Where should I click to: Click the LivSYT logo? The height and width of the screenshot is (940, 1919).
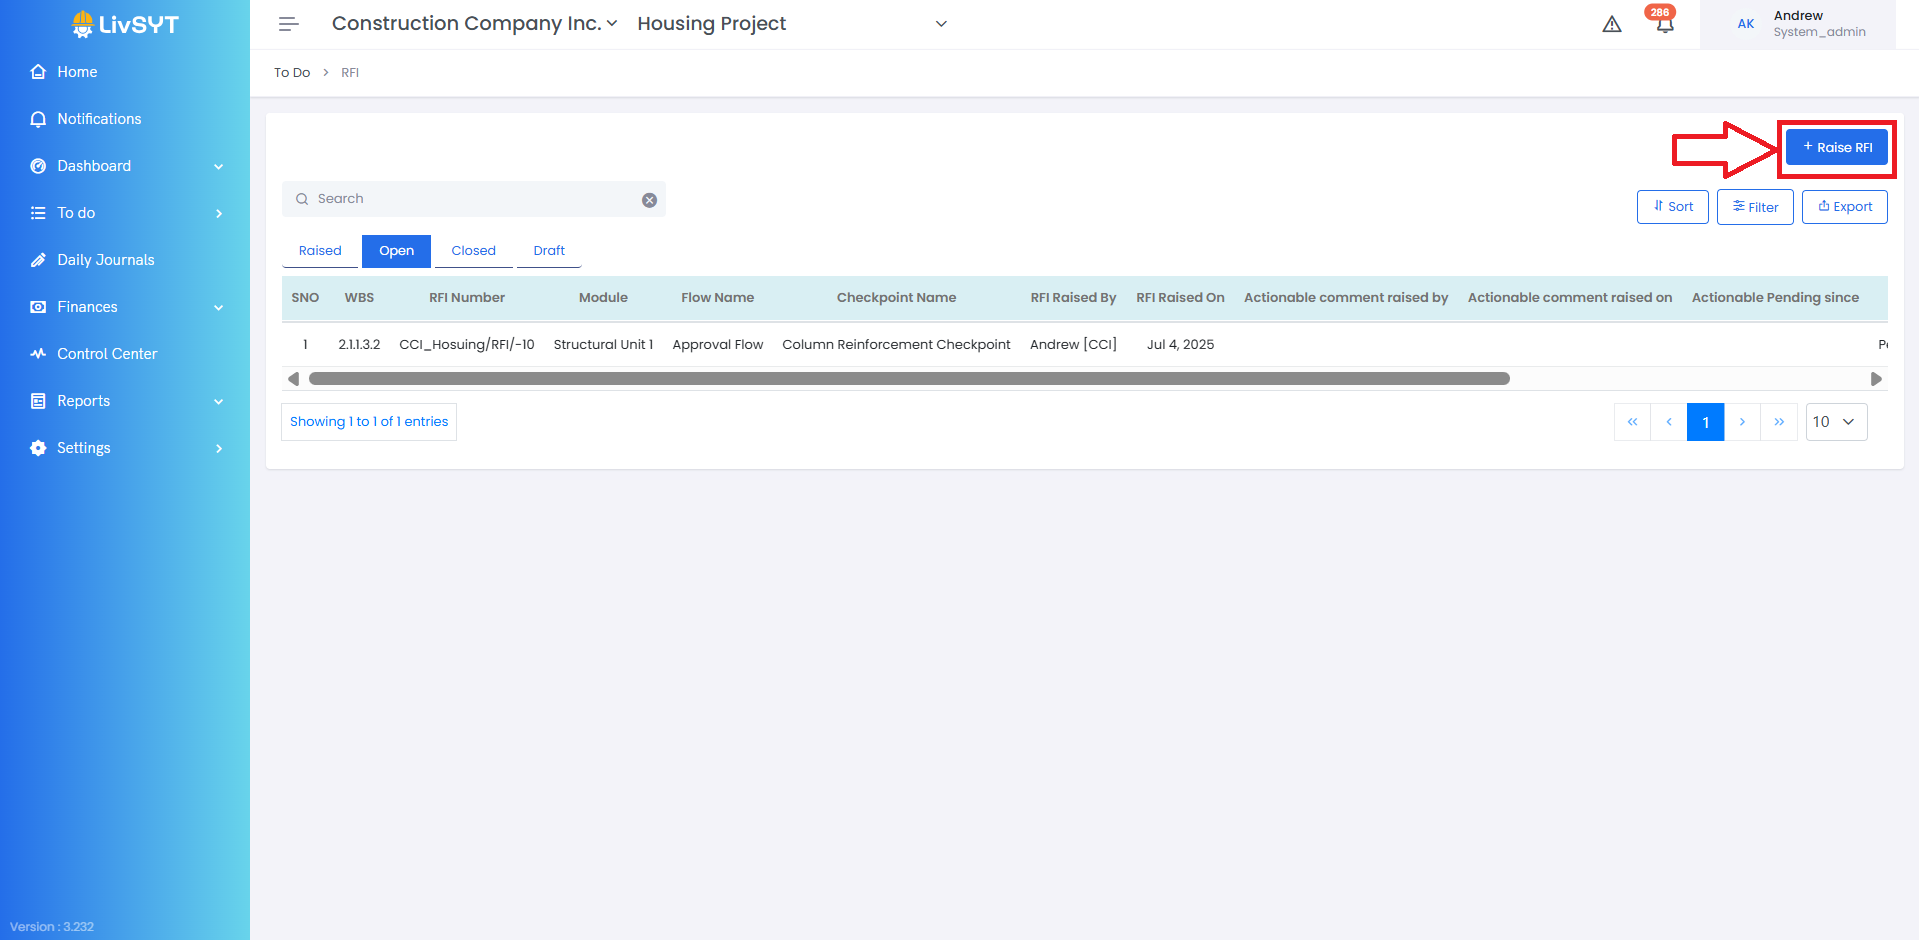pyautogui.click(x=125, y=24)
